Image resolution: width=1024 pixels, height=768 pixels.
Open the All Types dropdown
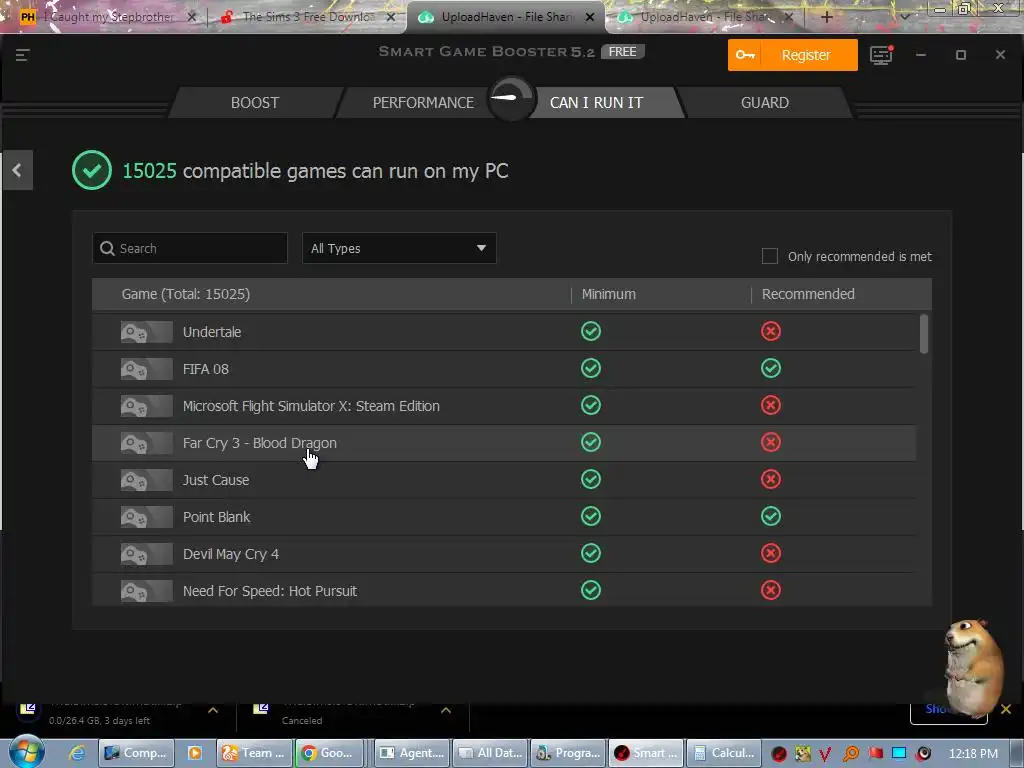pos(399,248)
